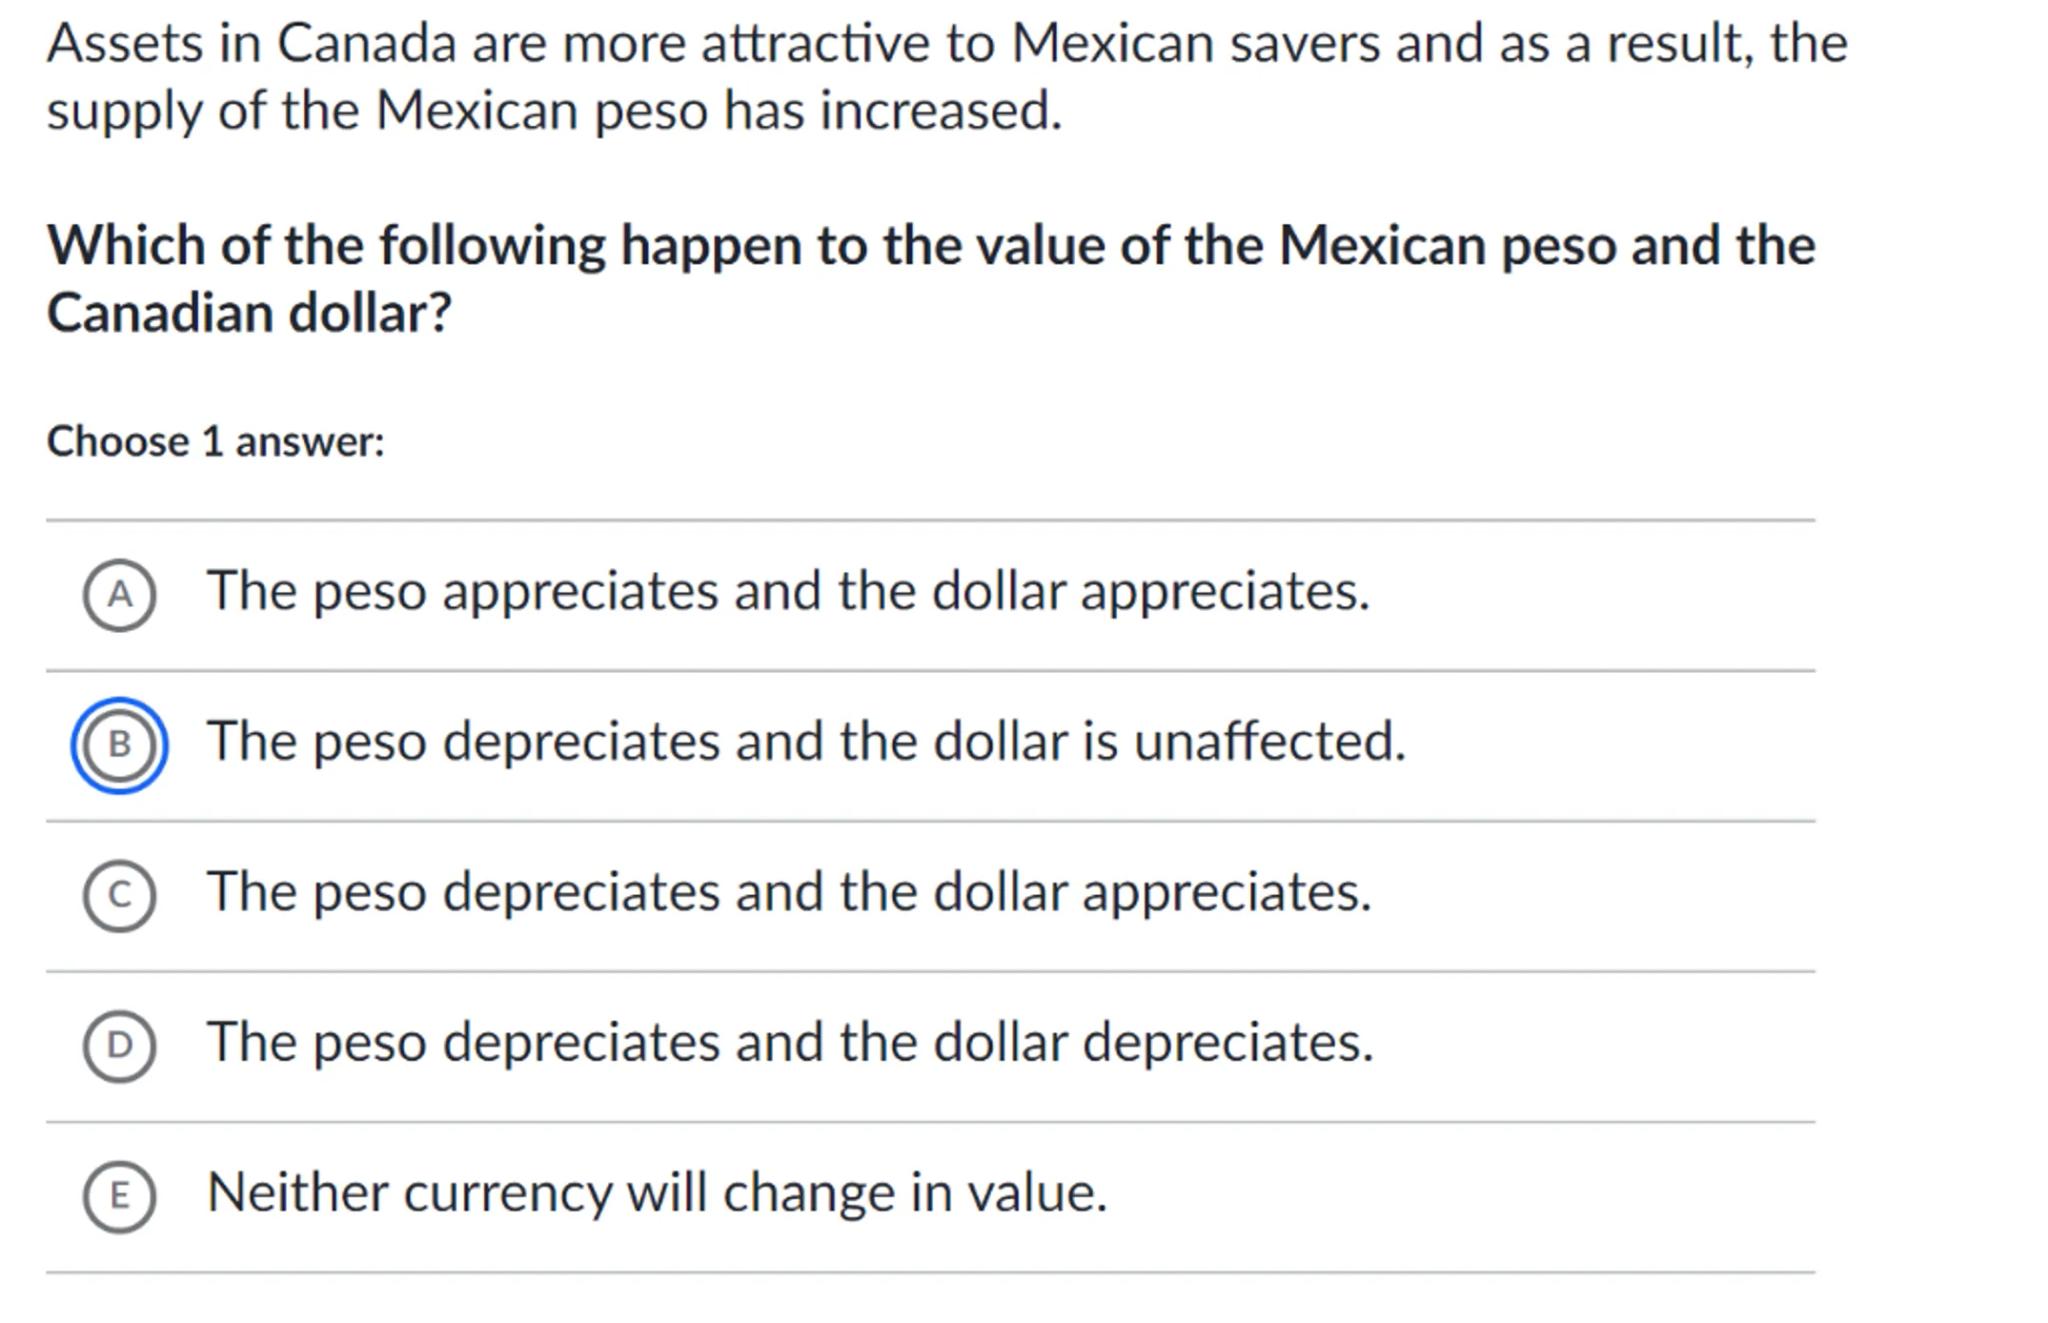
Task: Click the 'Choose 1 answer:' label
Action: [x=215, y=442]
